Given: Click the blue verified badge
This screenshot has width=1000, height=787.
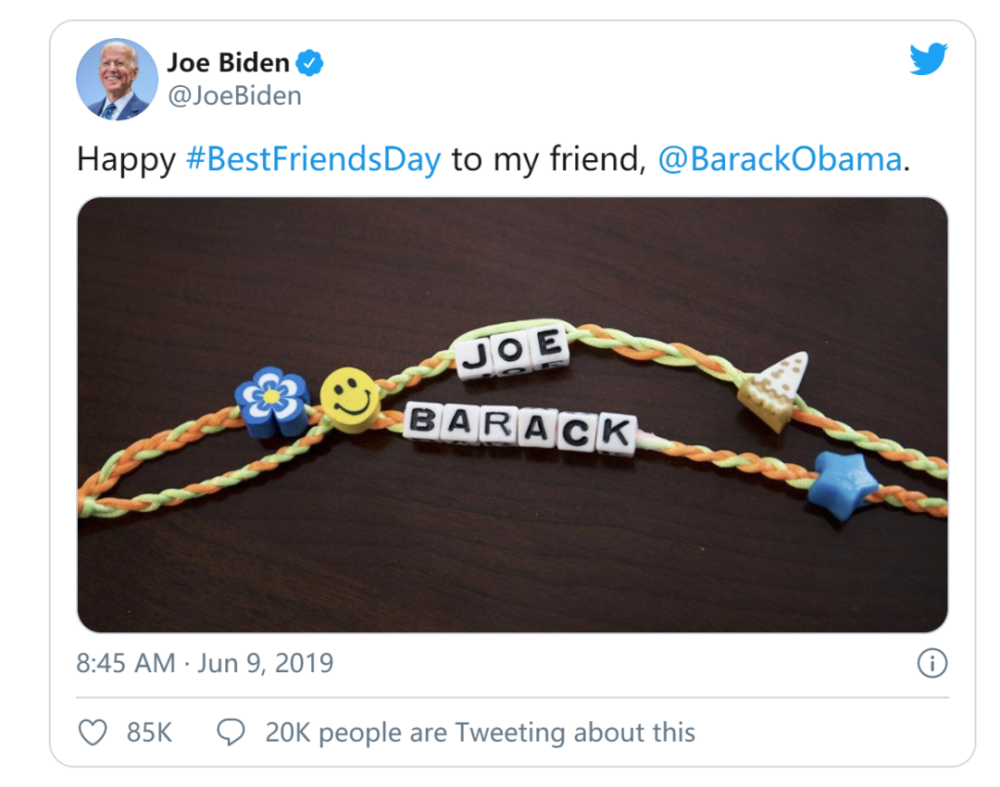Looking at the screenshot, I should point(311,63).
